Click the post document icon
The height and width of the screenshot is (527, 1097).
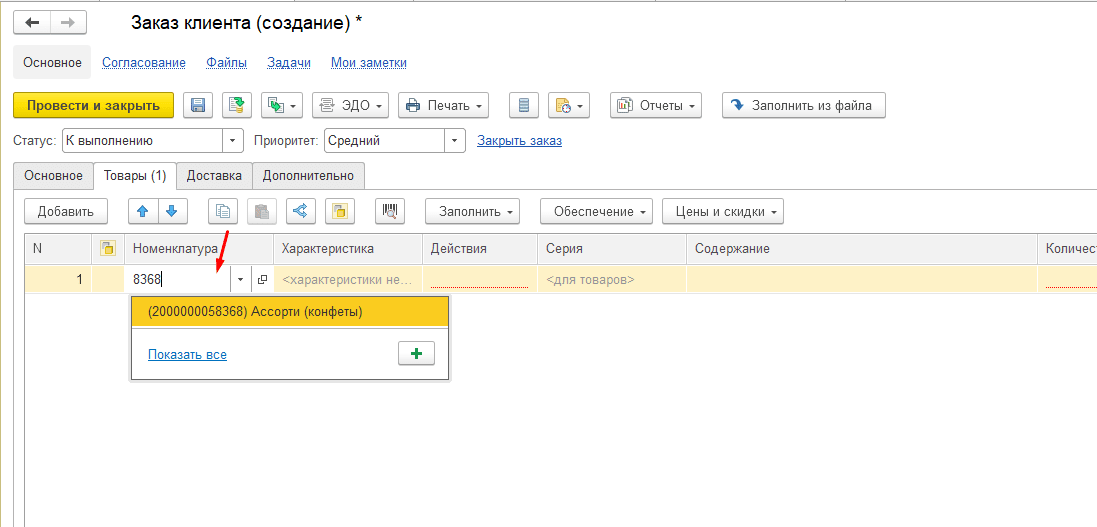point(237,105)
